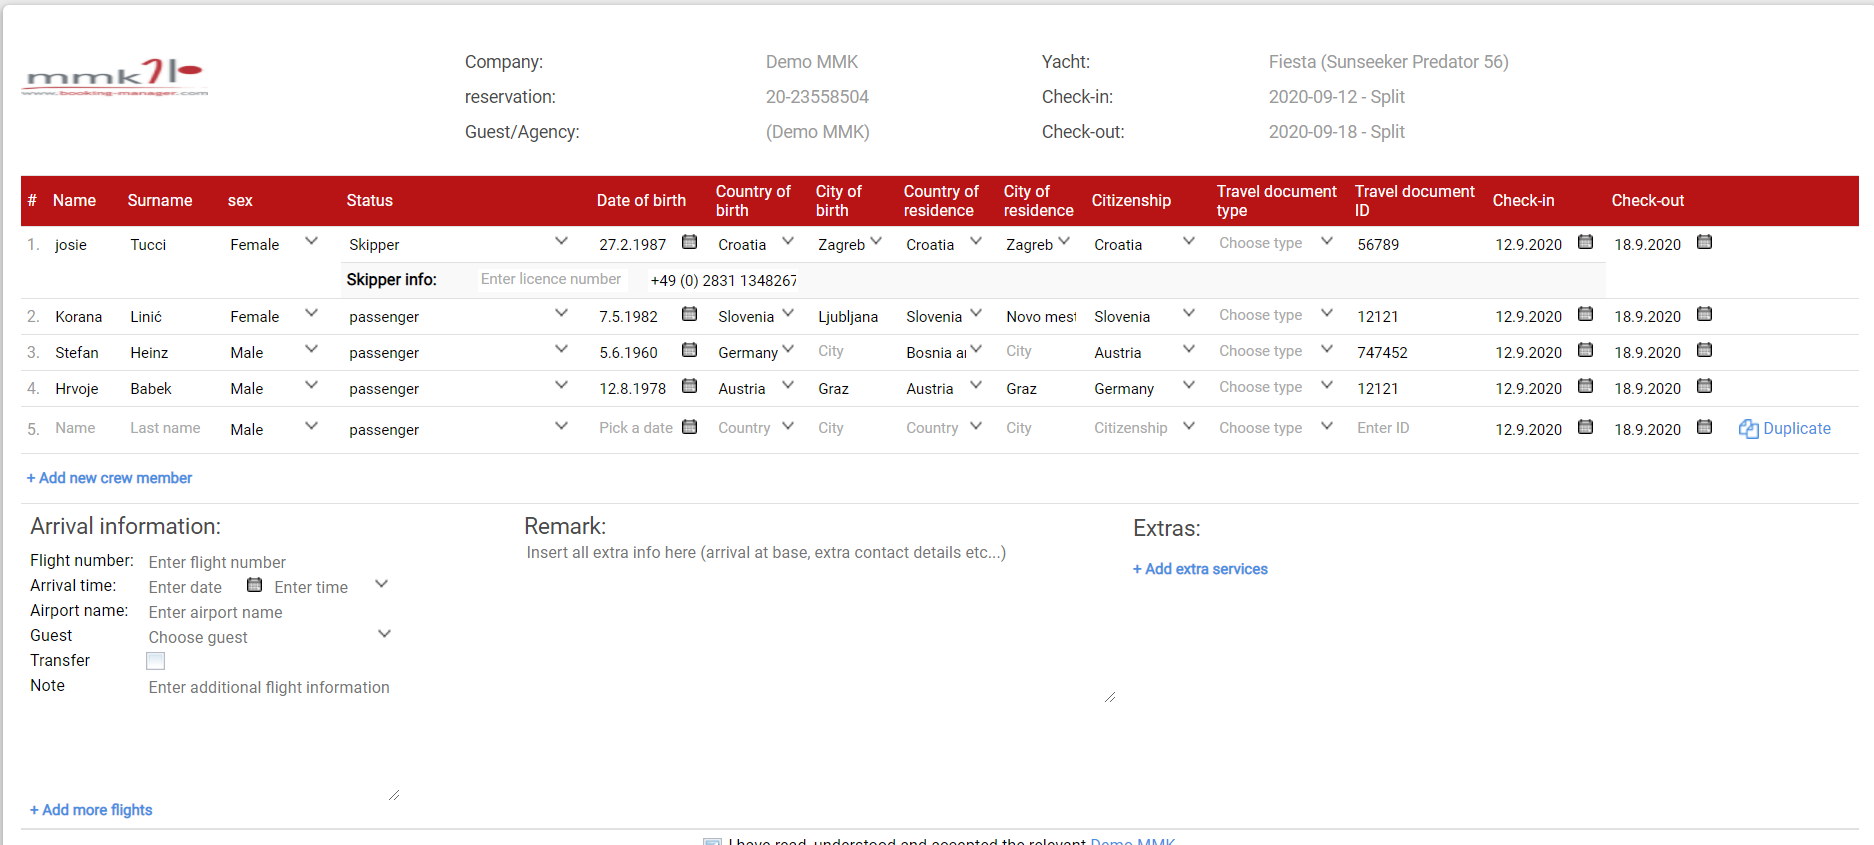The height and width of the screenshot is (845, 1874).
Task: Click skipper phone number +49 field
Action: point(724,281)
